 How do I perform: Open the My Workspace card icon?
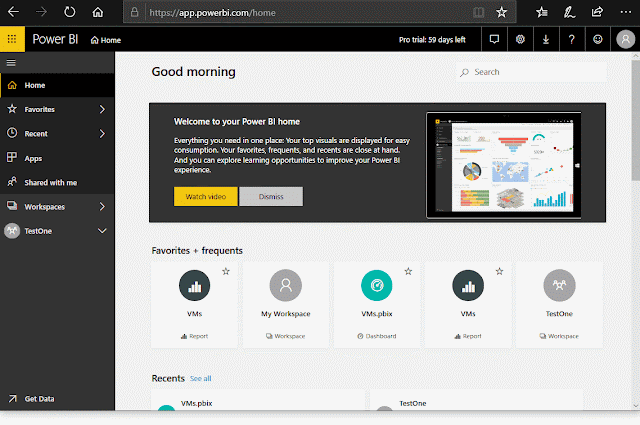[x=286, y=285]
